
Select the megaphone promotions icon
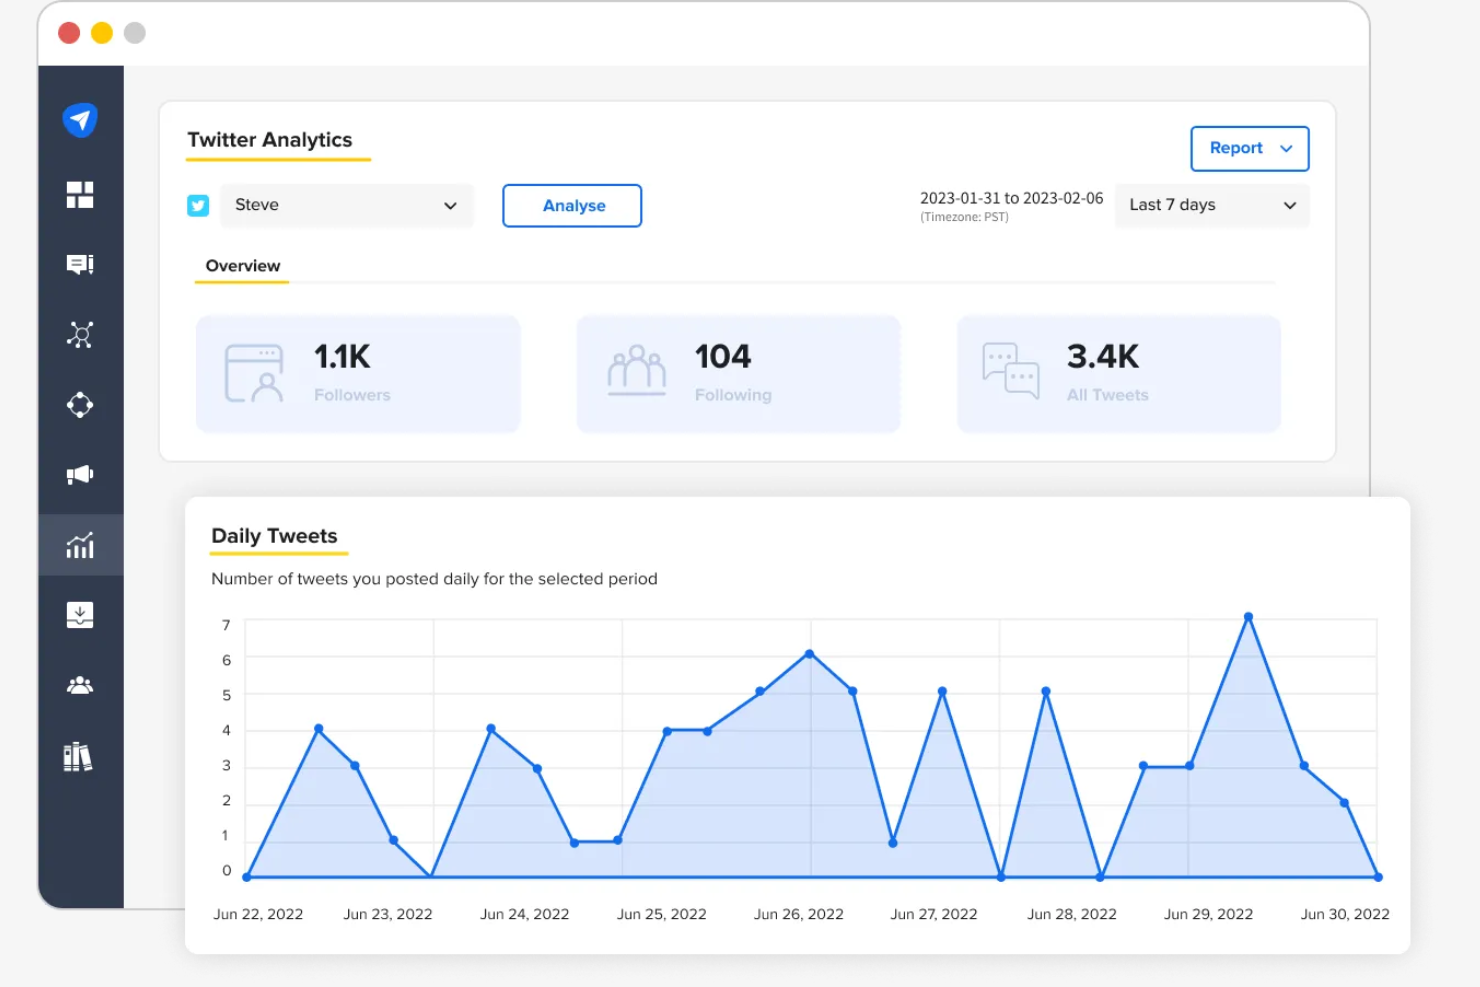80,474
